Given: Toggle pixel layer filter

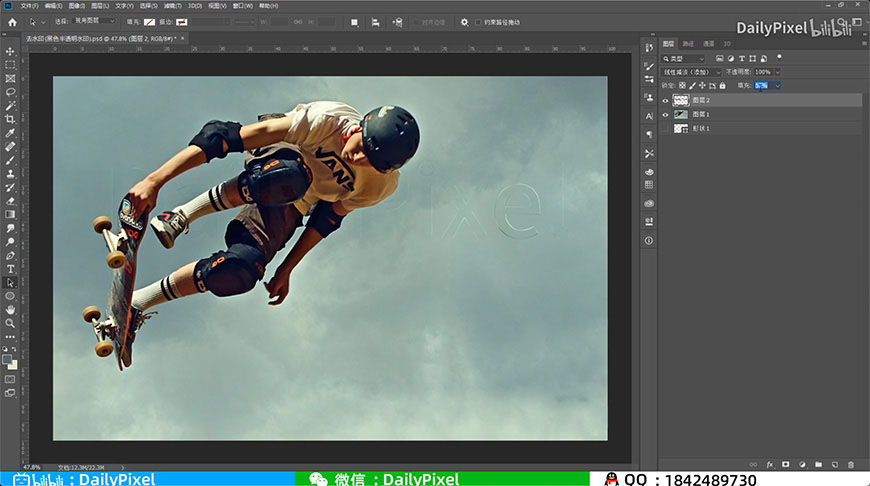Looking at the screenshot, I should coord(720,58).
